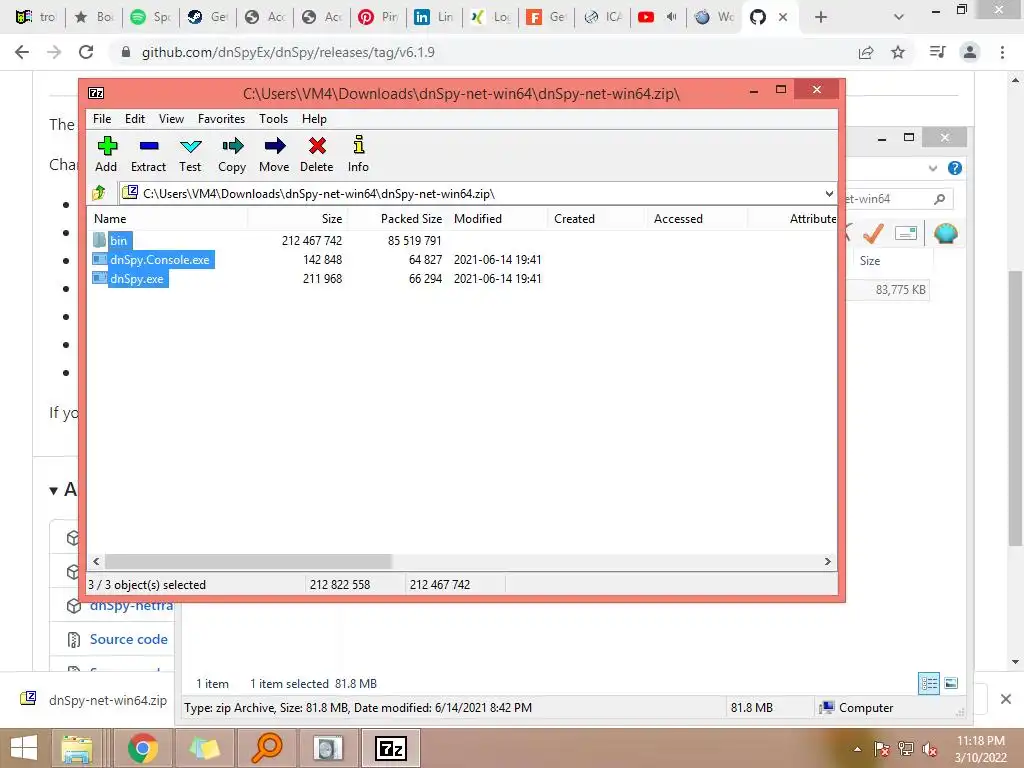Open dnSpy-net-win64.zip download item
1024x768 pixels.
(93, 700)
